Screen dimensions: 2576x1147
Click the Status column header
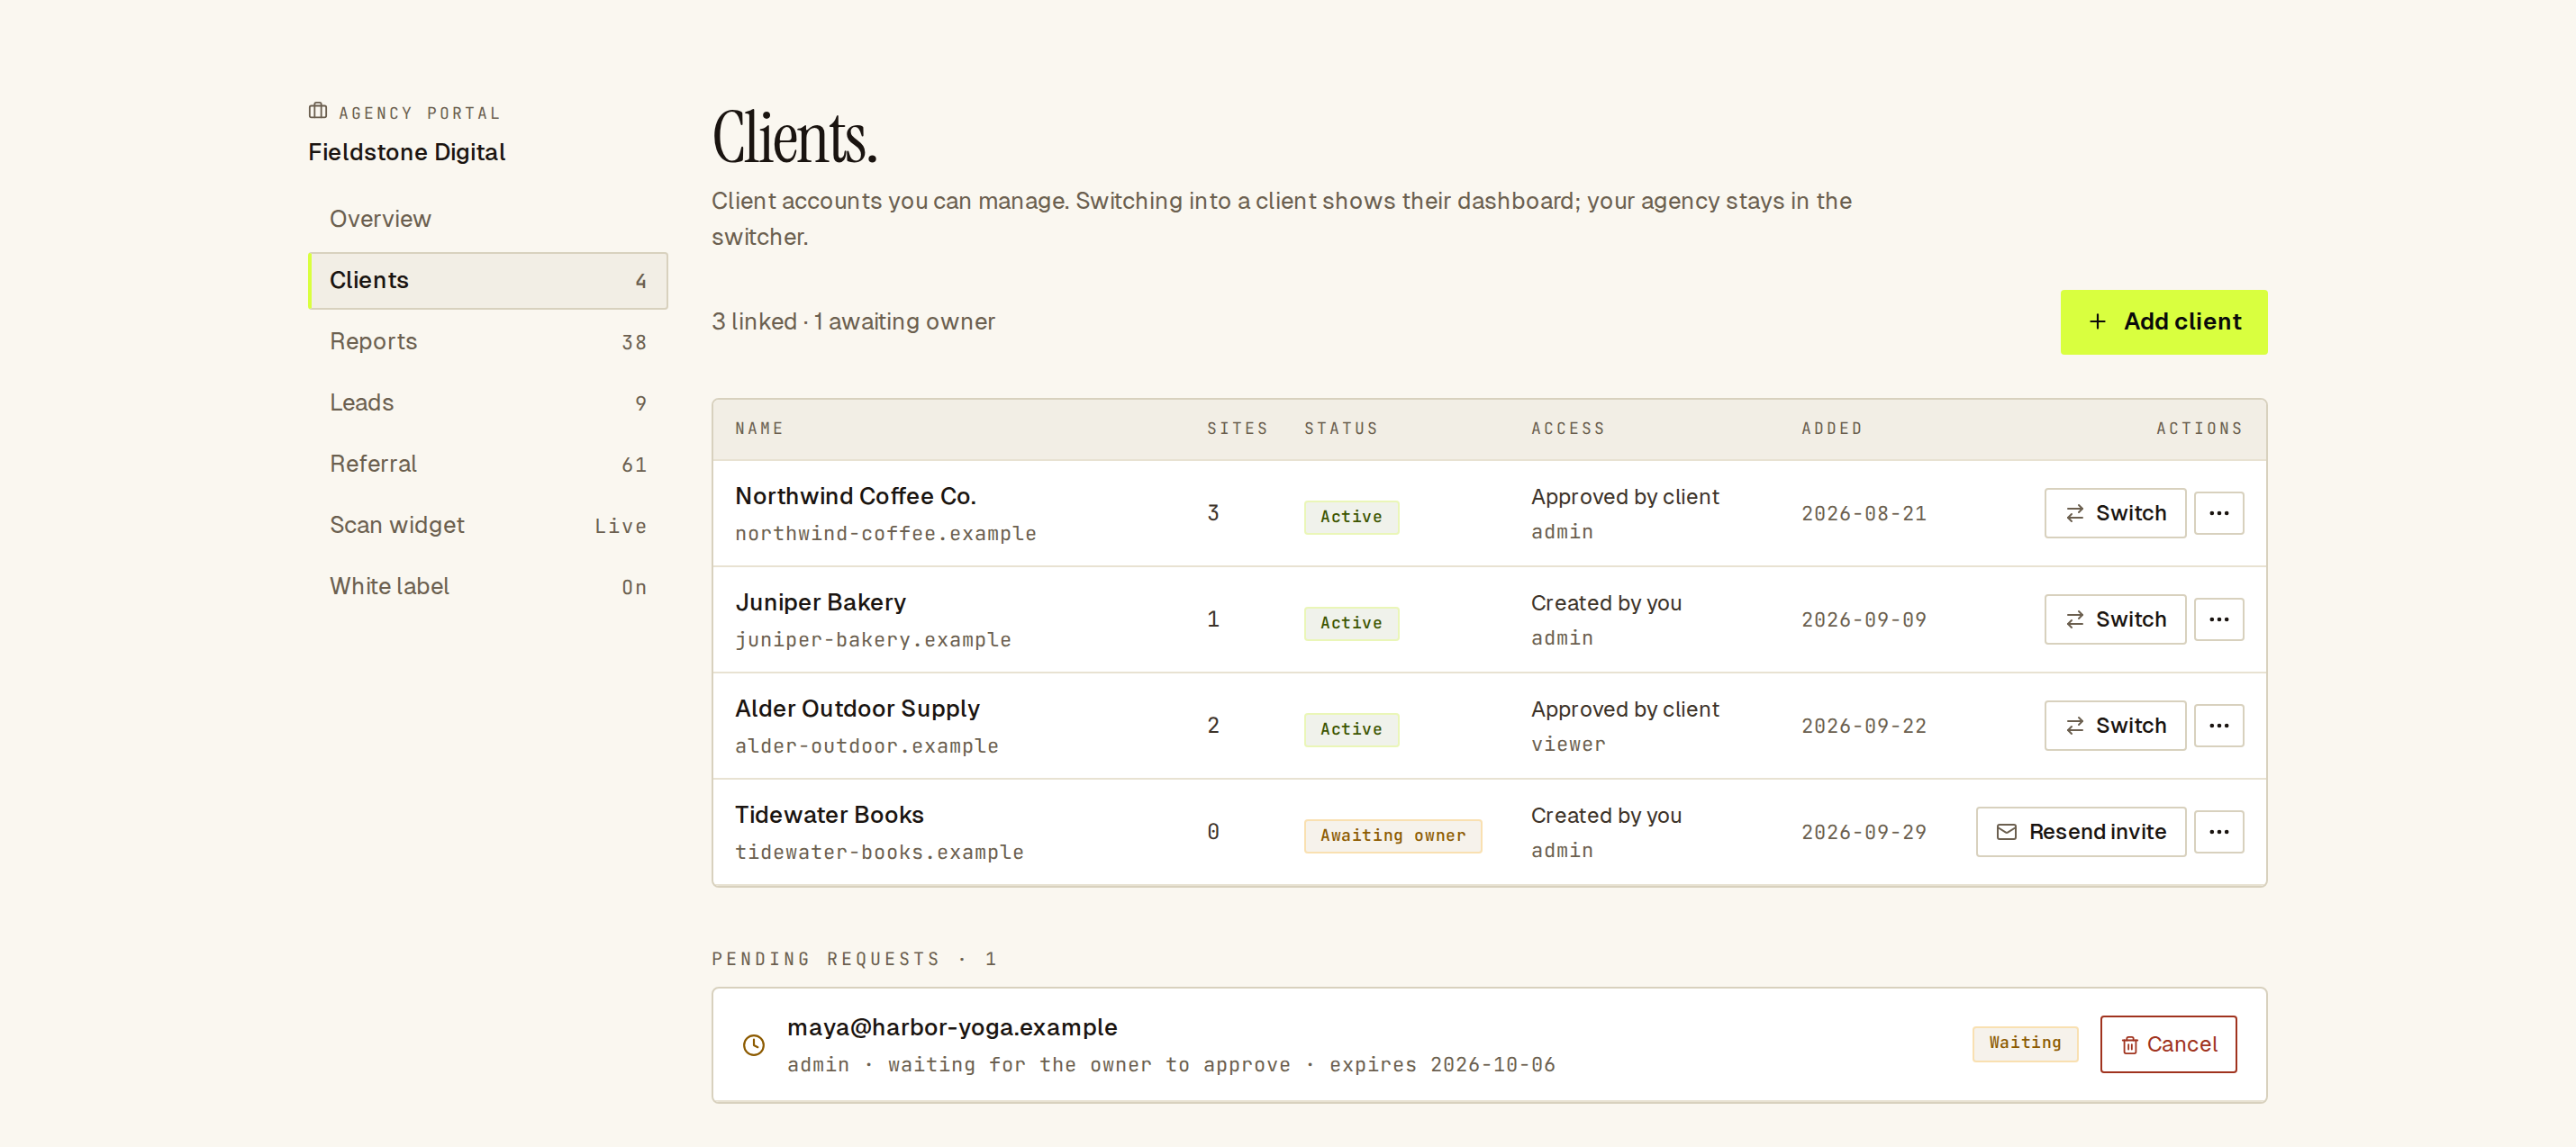(1341, 428)
